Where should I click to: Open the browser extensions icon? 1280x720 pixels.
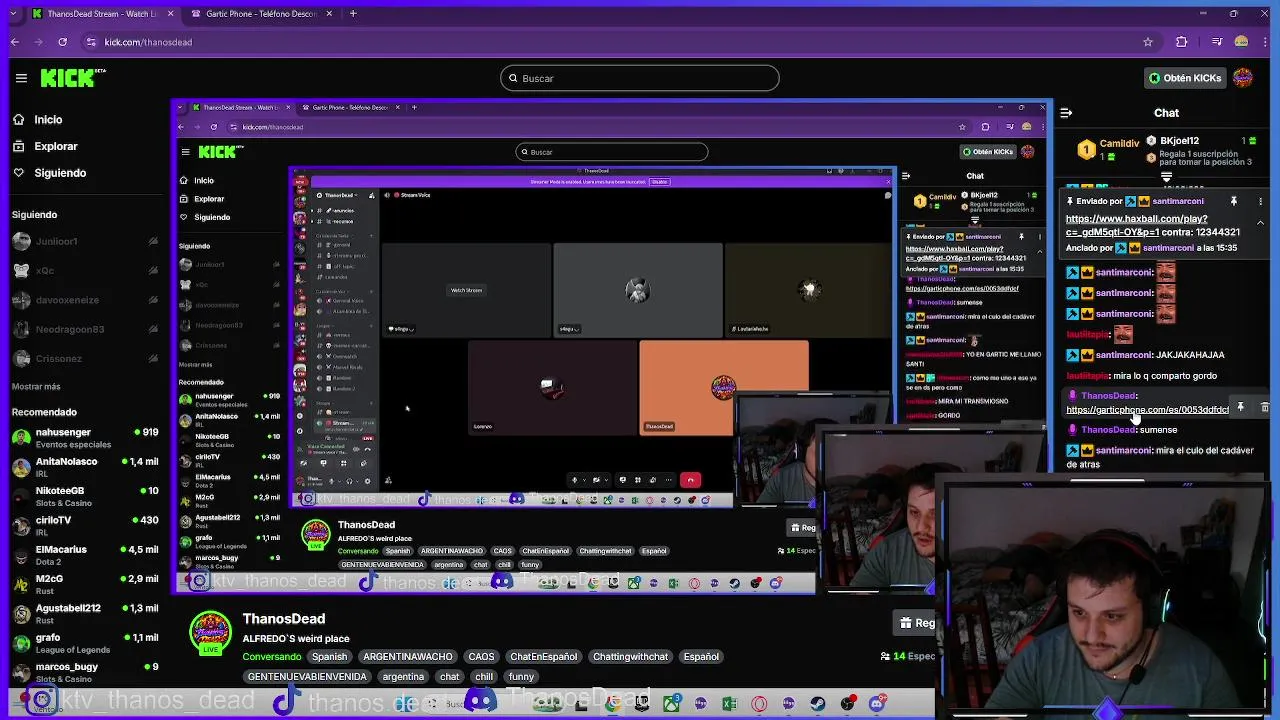point(1182,42)
